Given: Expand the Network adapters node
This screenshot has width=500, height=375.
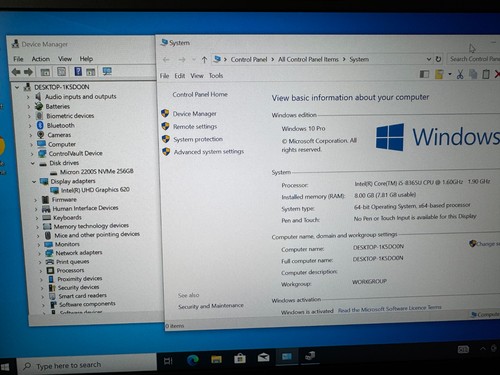Looking at the screenshot, I should (x=39, y=253).
